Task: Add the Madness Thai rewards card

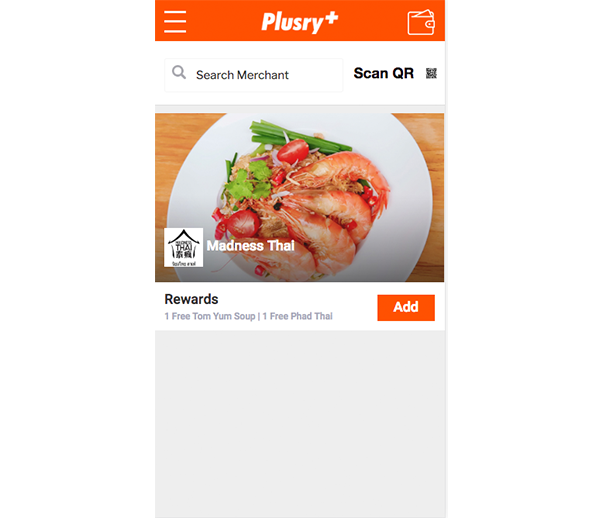Action: click(406, 307)
